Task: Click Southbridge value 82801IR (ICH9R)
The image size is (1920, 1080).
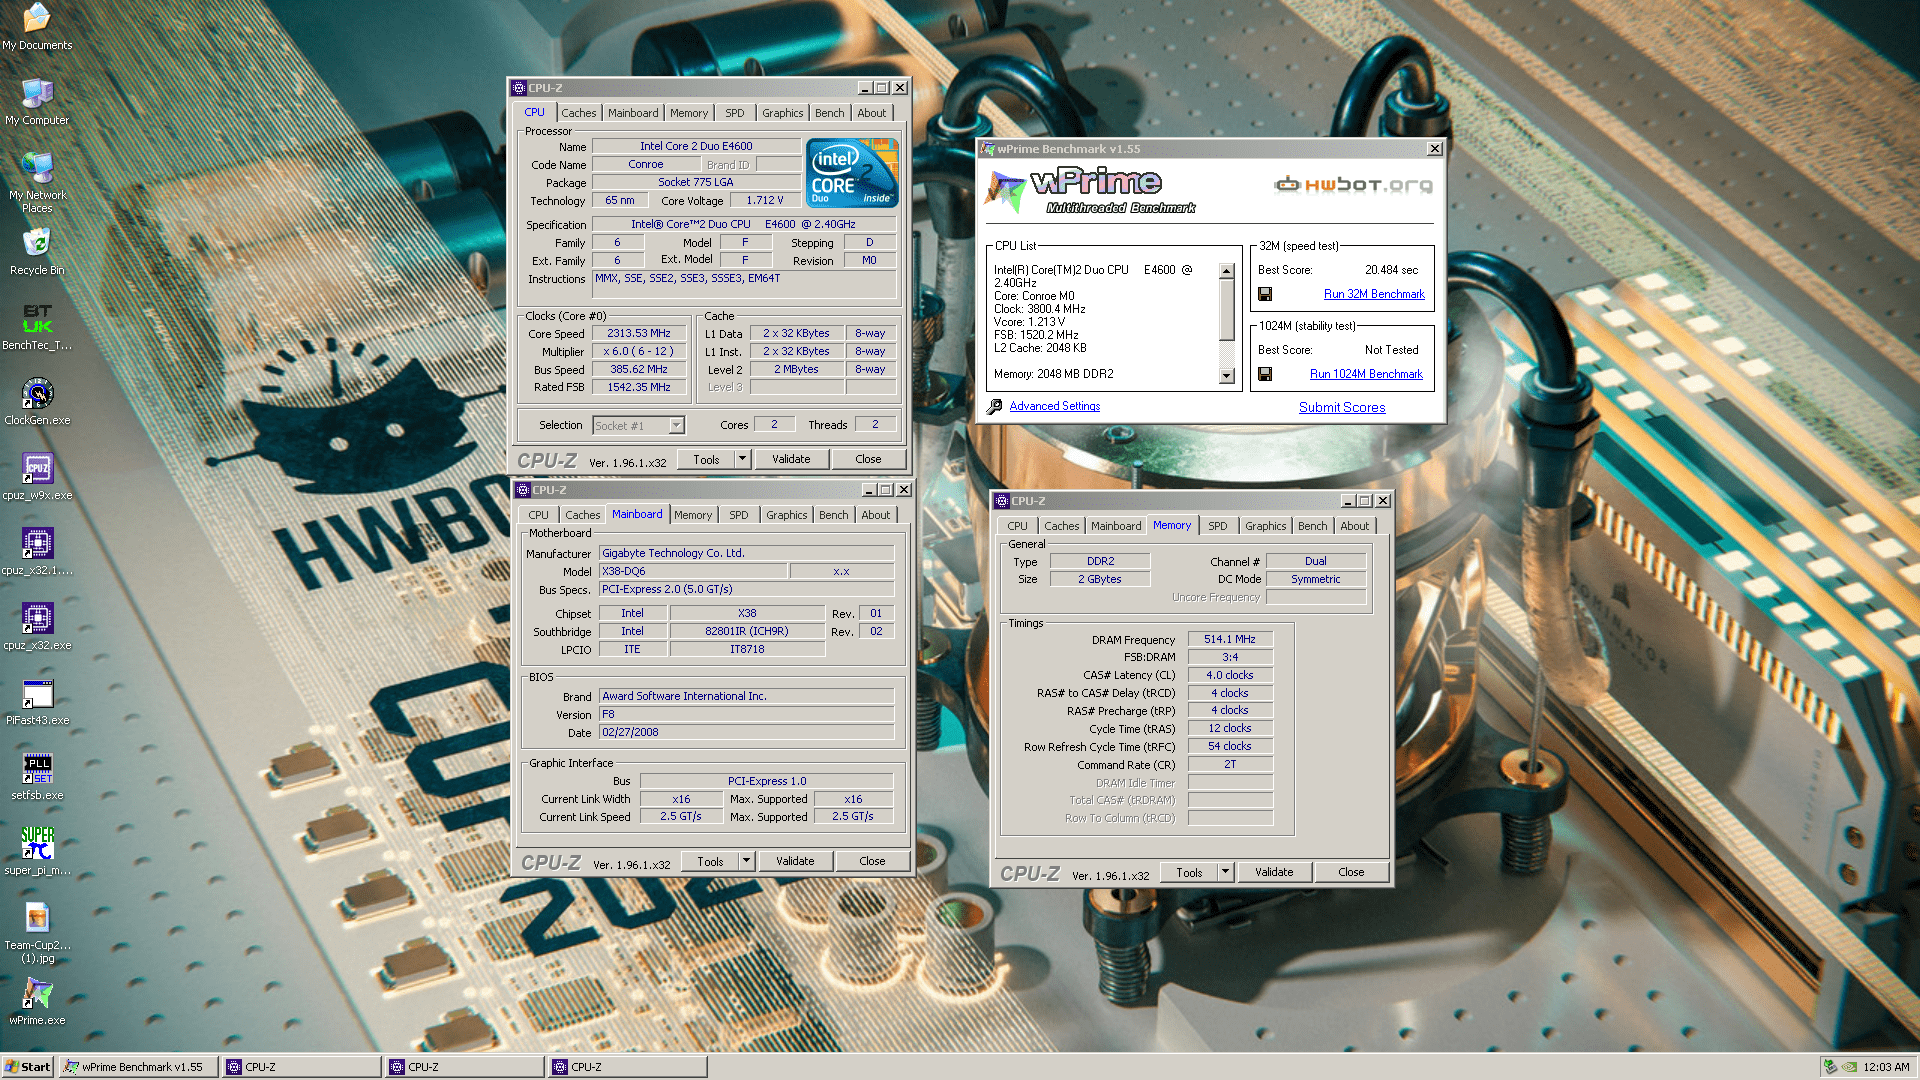Action: [747, 631]
